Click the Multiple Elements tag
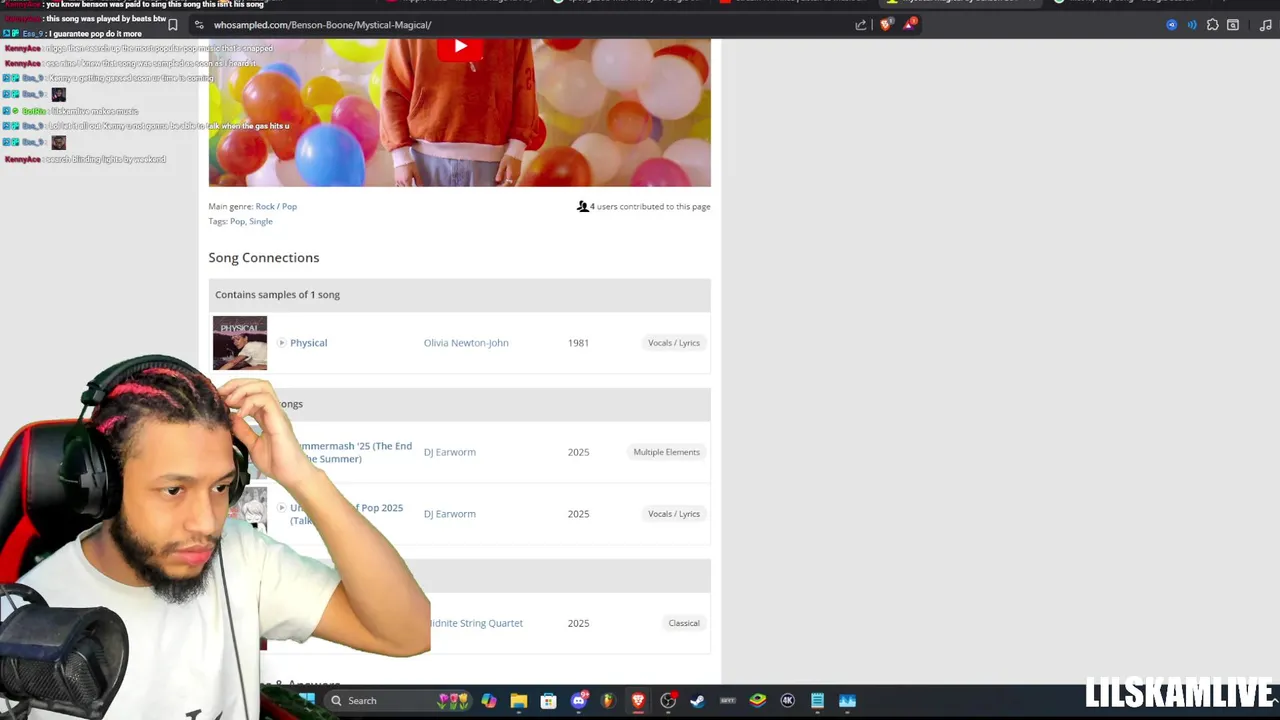This screenshot has width=1280, height=720. point(666,452)
